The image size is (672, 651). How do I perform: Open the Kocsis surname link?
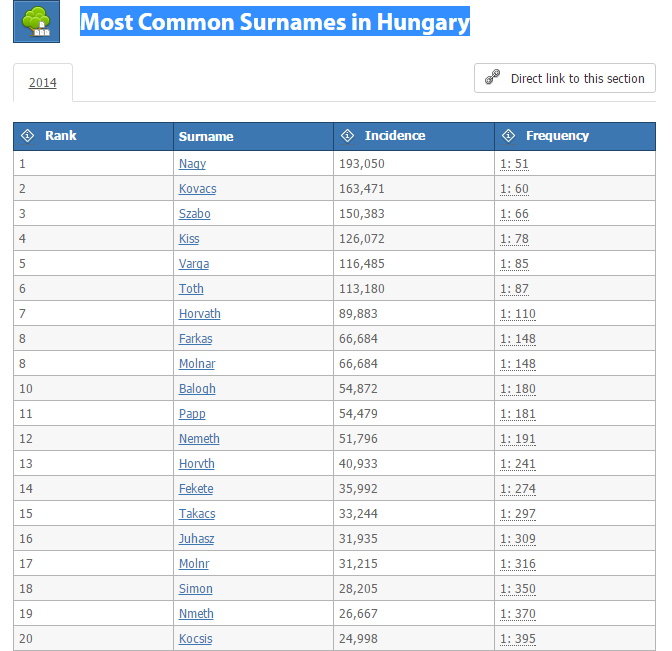click(x=195, y=639)
